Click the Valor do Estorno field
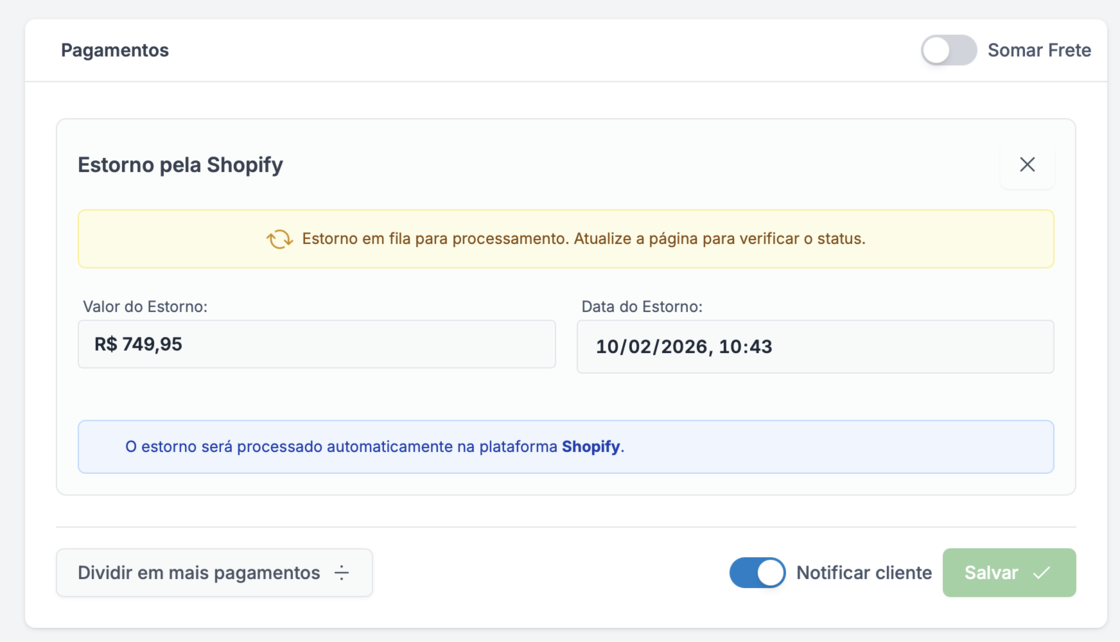 [x=316, y=345]
